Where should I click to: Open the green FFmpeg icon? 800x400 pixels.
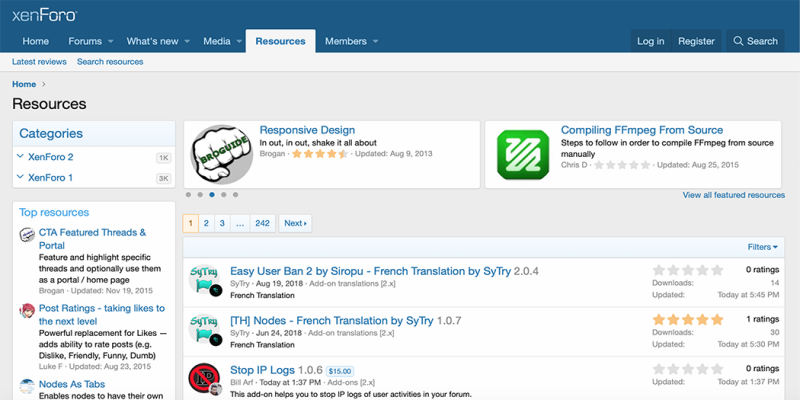(x=523, y=155)
